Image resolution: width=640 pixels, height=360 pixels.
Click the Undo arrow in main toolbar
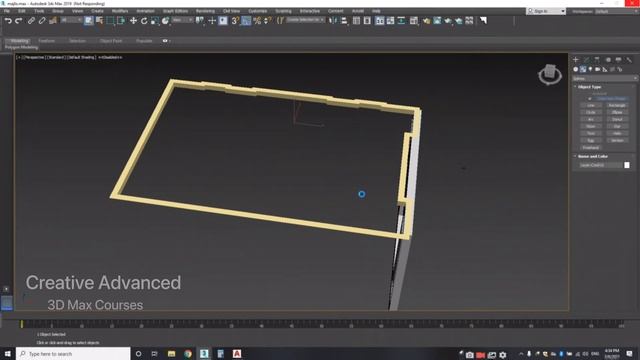coord(8,21)
